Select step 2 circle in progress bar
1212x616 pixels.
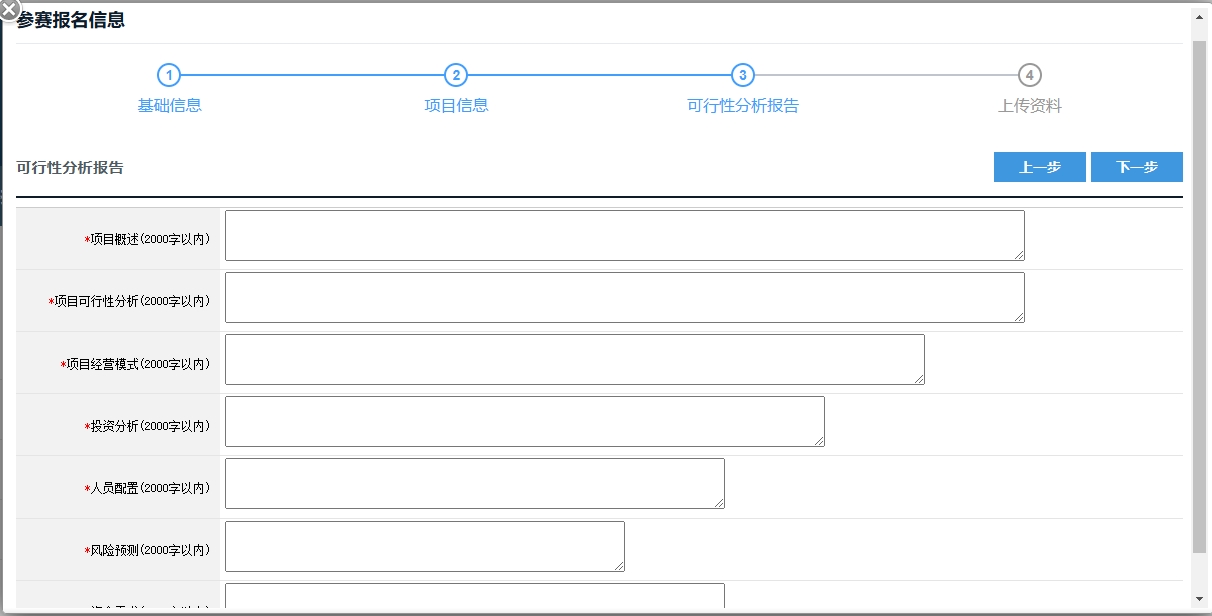456,75
